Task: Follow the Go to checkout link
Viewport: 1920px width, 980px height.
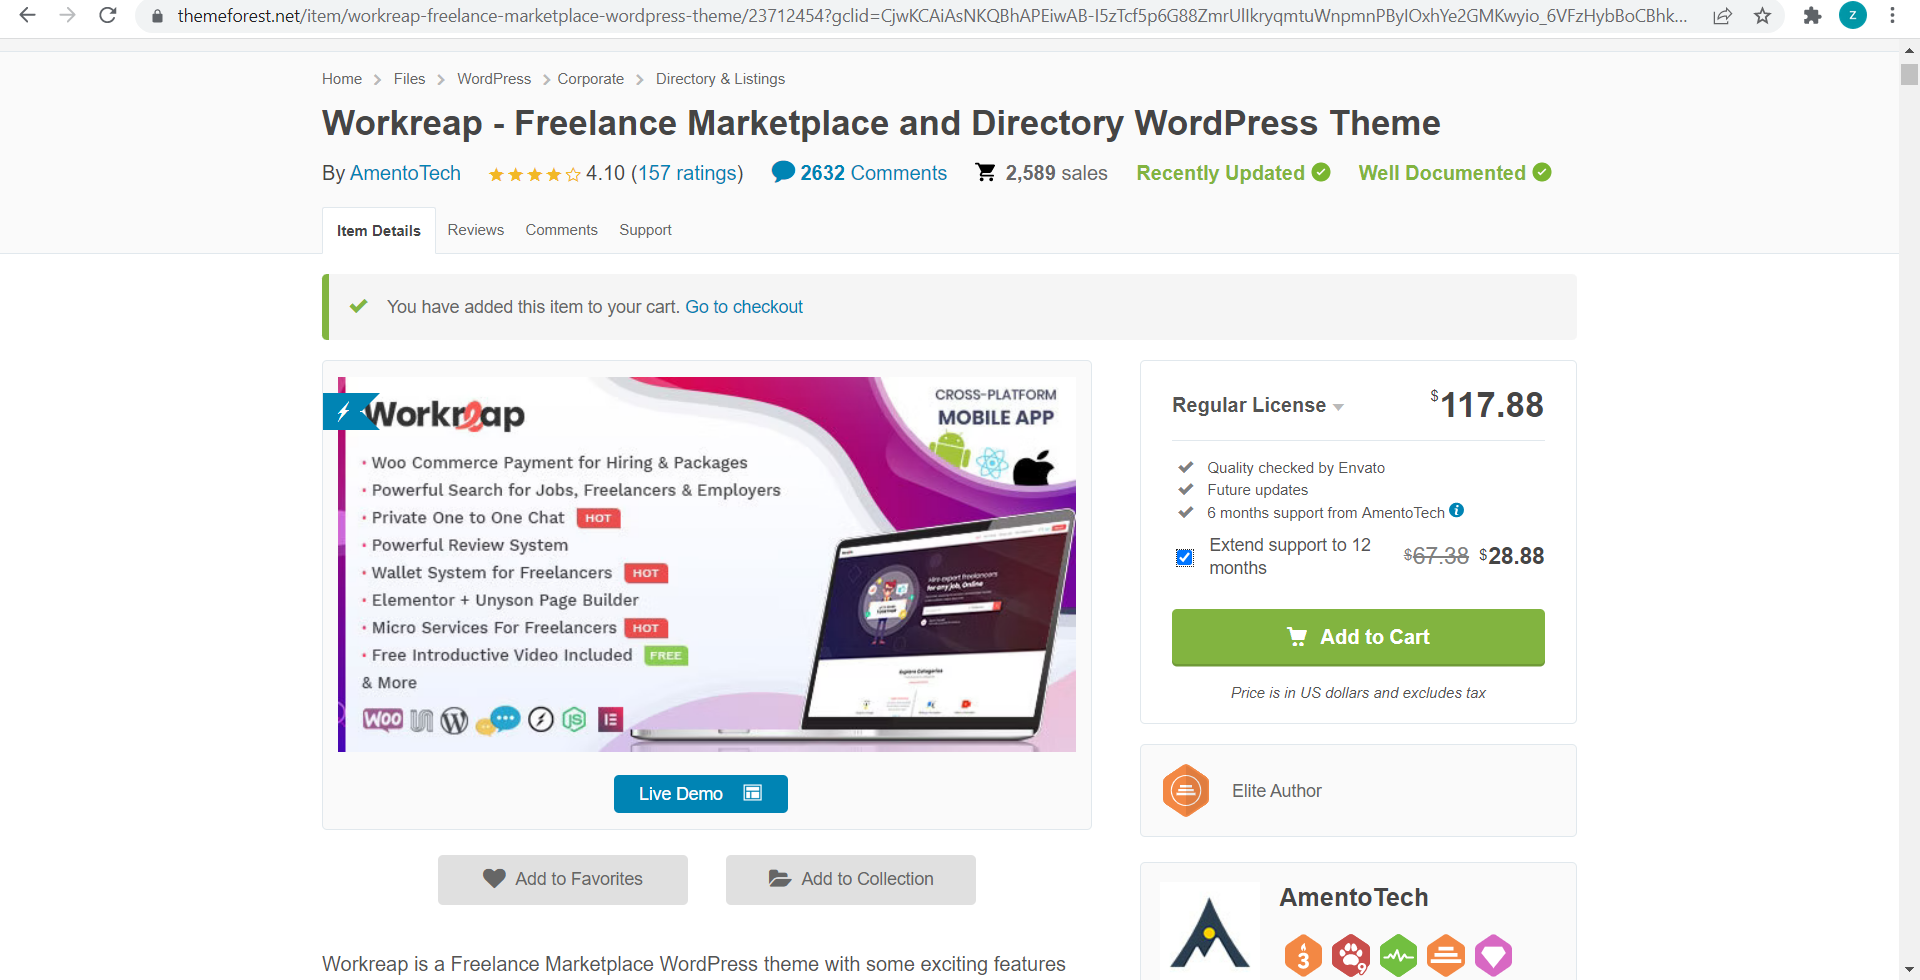Action: pos(744,307)
